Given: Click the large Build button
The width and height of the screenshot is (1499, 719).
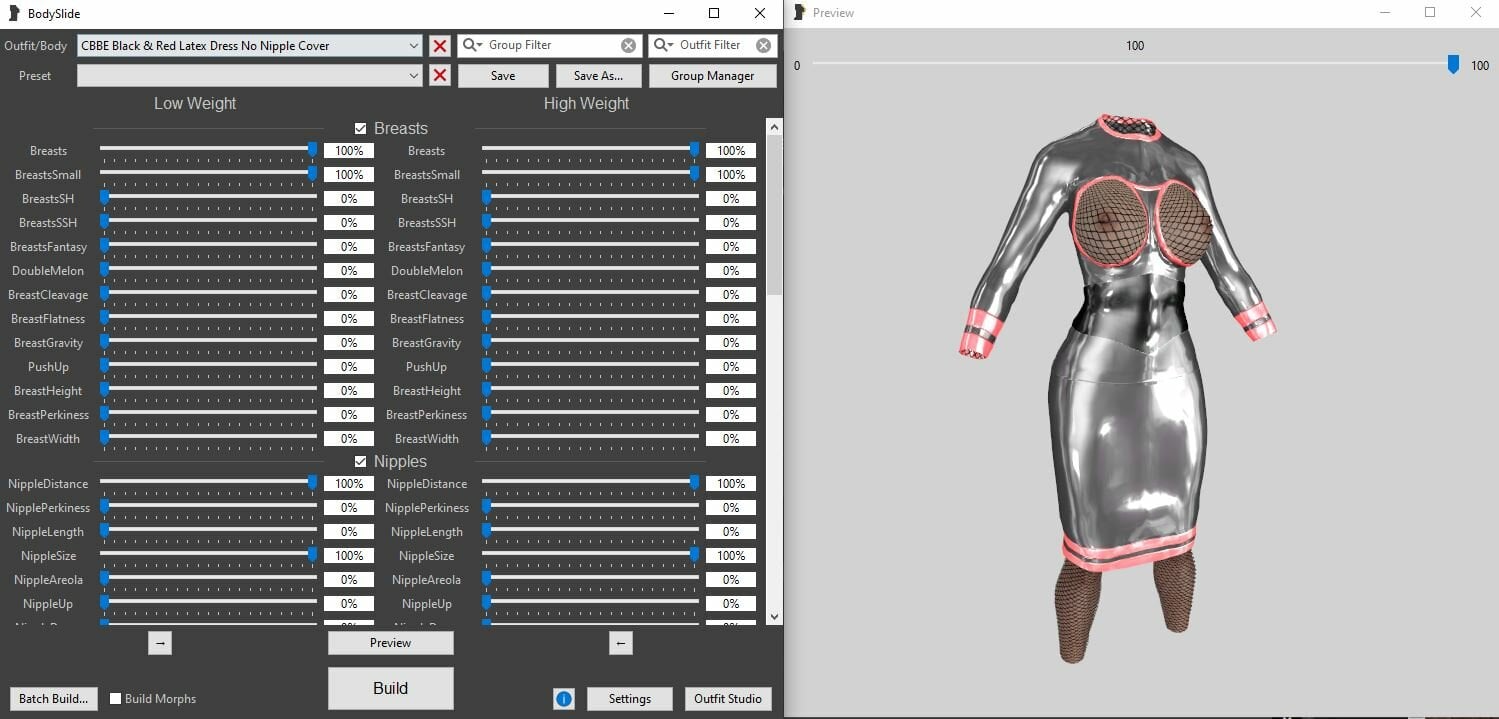Looking at the screenshot, I should coord(391,688).
